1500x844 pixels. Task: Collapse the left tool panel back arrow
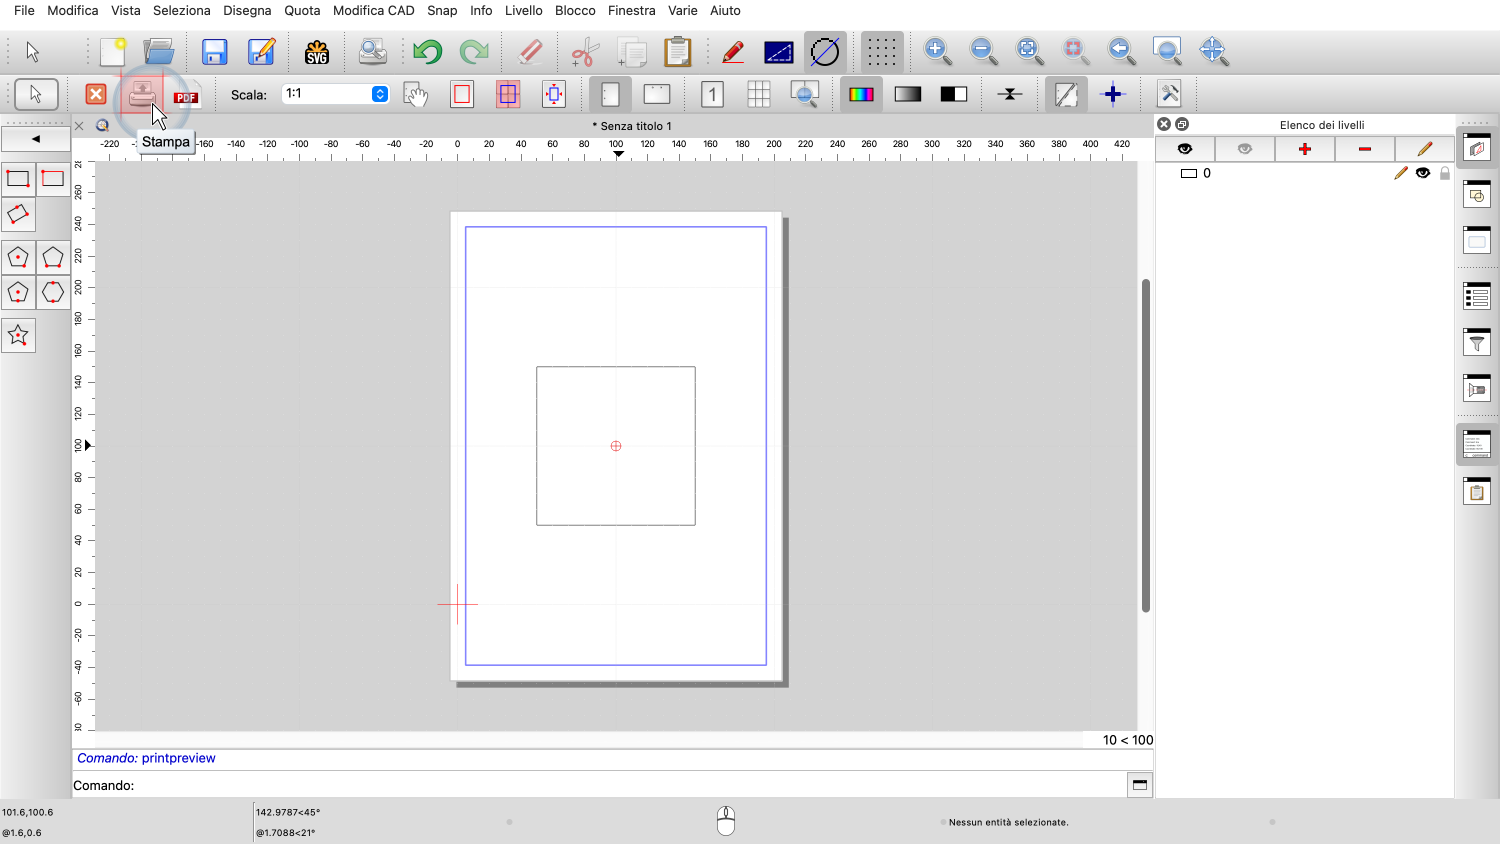36,139
